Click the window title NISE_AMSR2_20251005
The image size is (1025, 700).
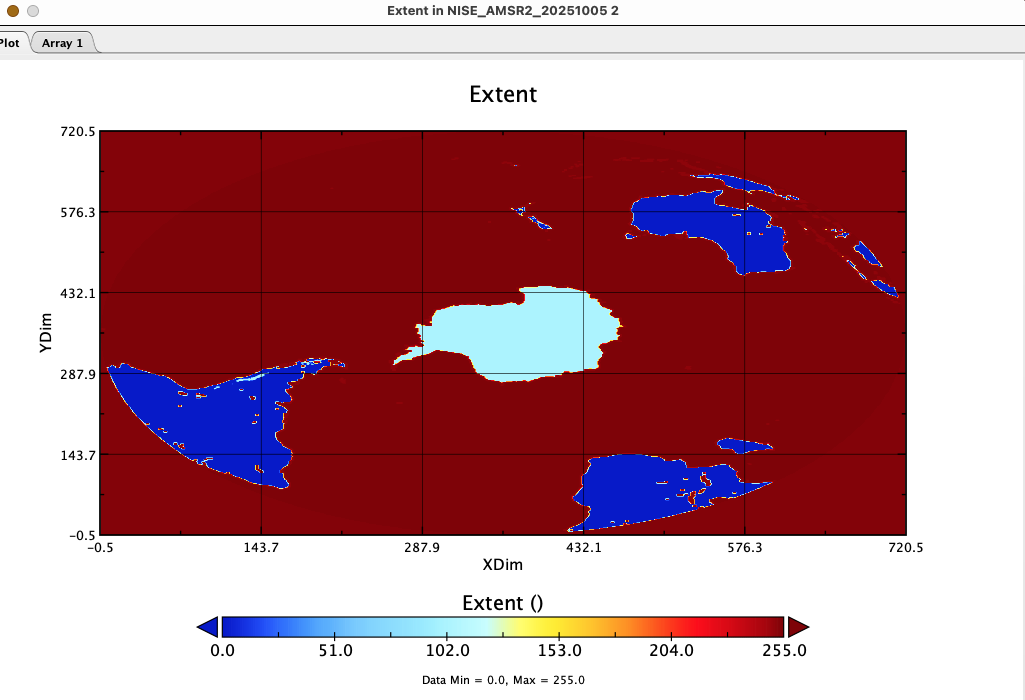pos(512,12)
